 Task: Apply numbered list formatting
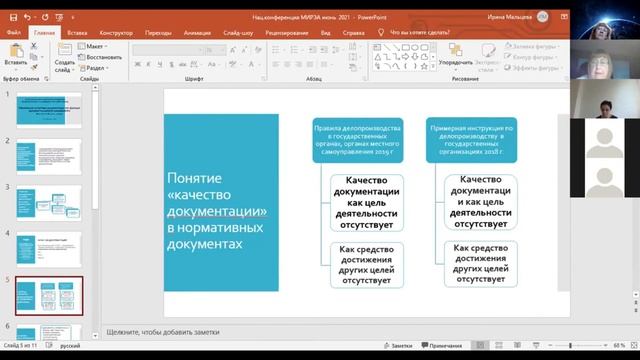295,50
